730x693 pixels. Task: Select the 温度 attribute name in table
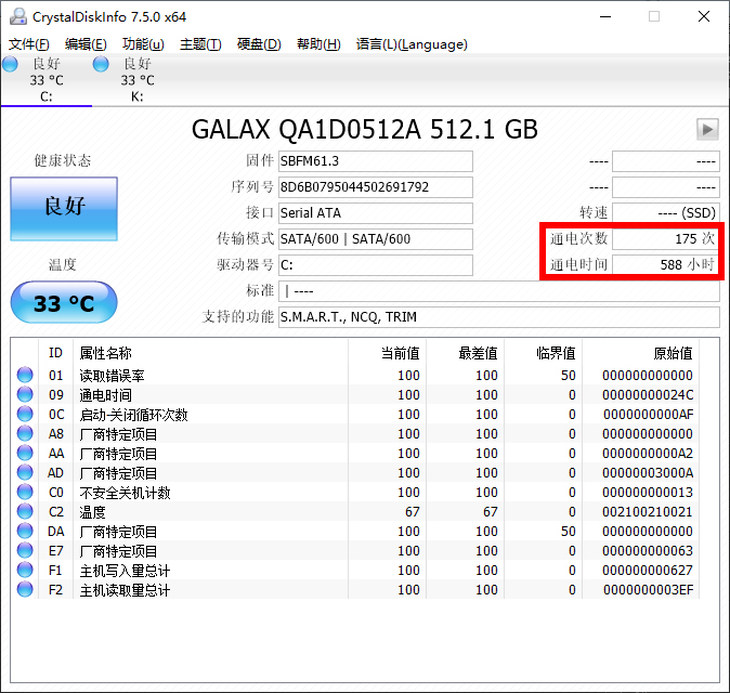(92, 512)
